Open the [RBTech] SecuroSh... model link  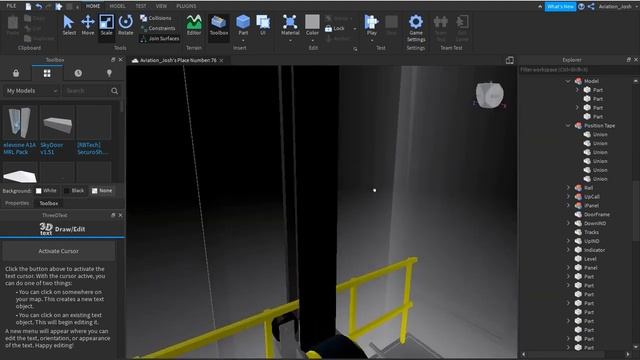pyautogui.click(x=92, y=148)
